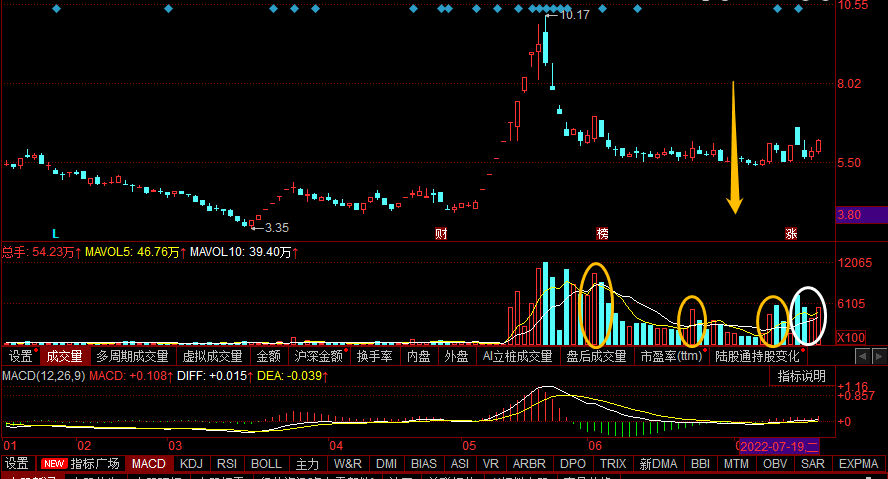Switch to 多周期成交量 tab
The image size is (888, 479).
click(132, 355)
